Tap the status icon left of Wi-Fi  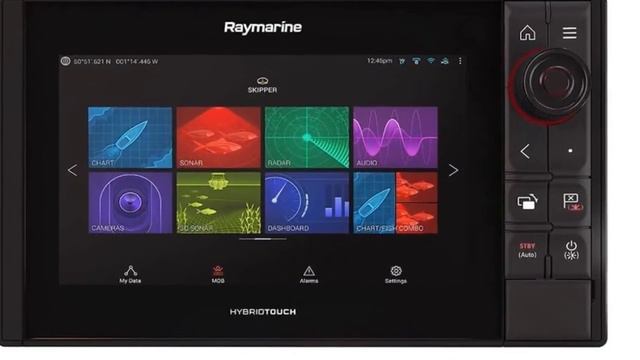(x=416, y=61)
